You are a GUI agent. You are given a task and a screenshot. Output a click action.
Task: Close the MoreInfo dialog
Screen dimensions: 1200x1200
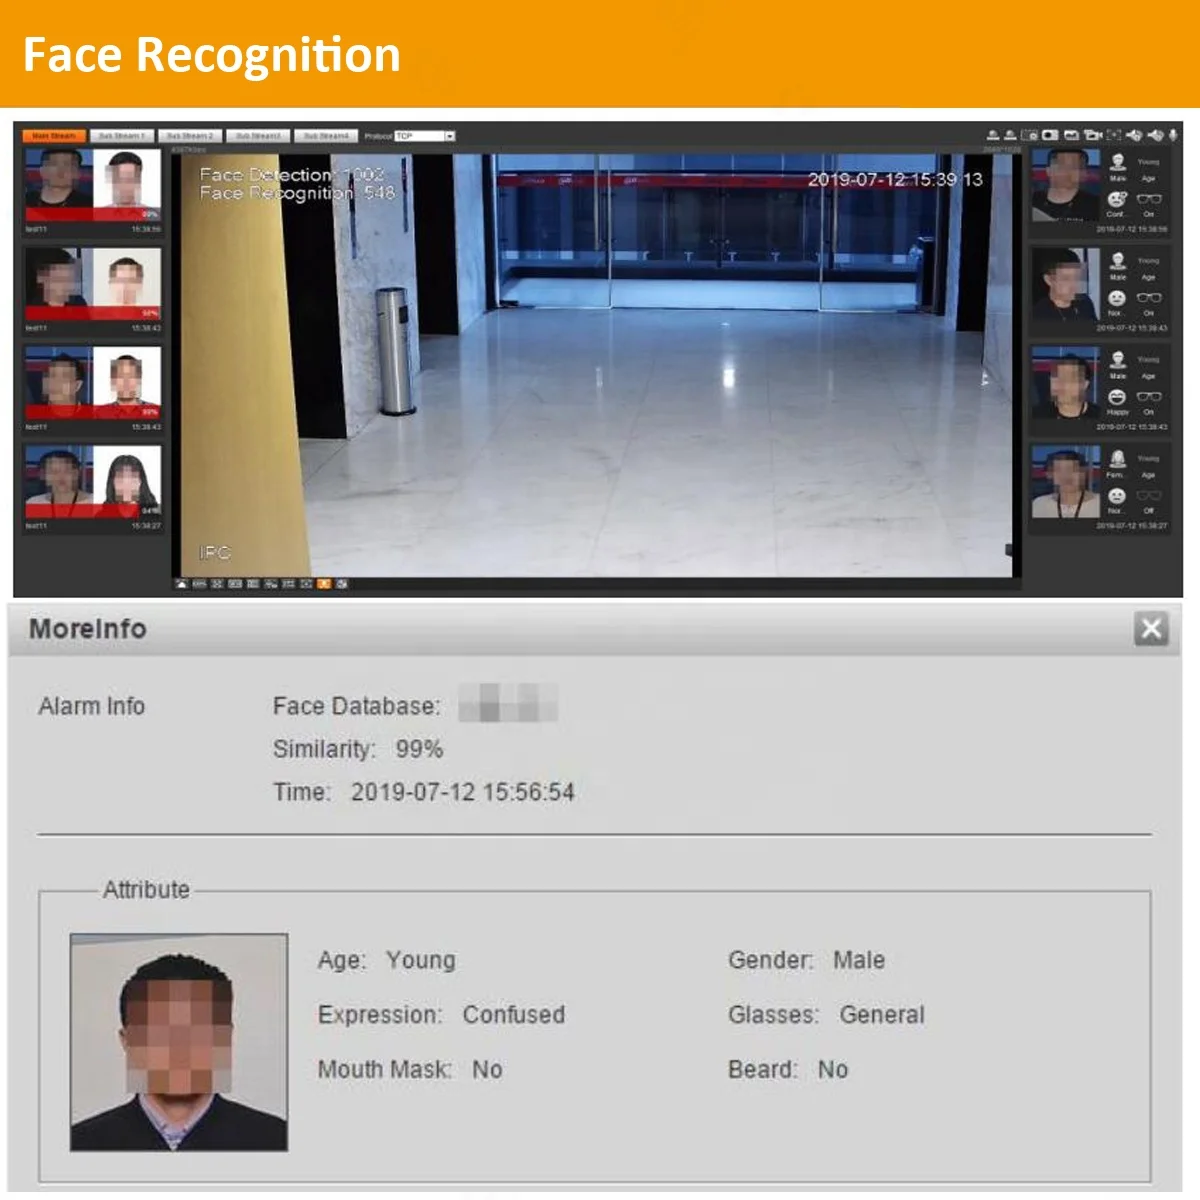click(x=1152, y=629)
